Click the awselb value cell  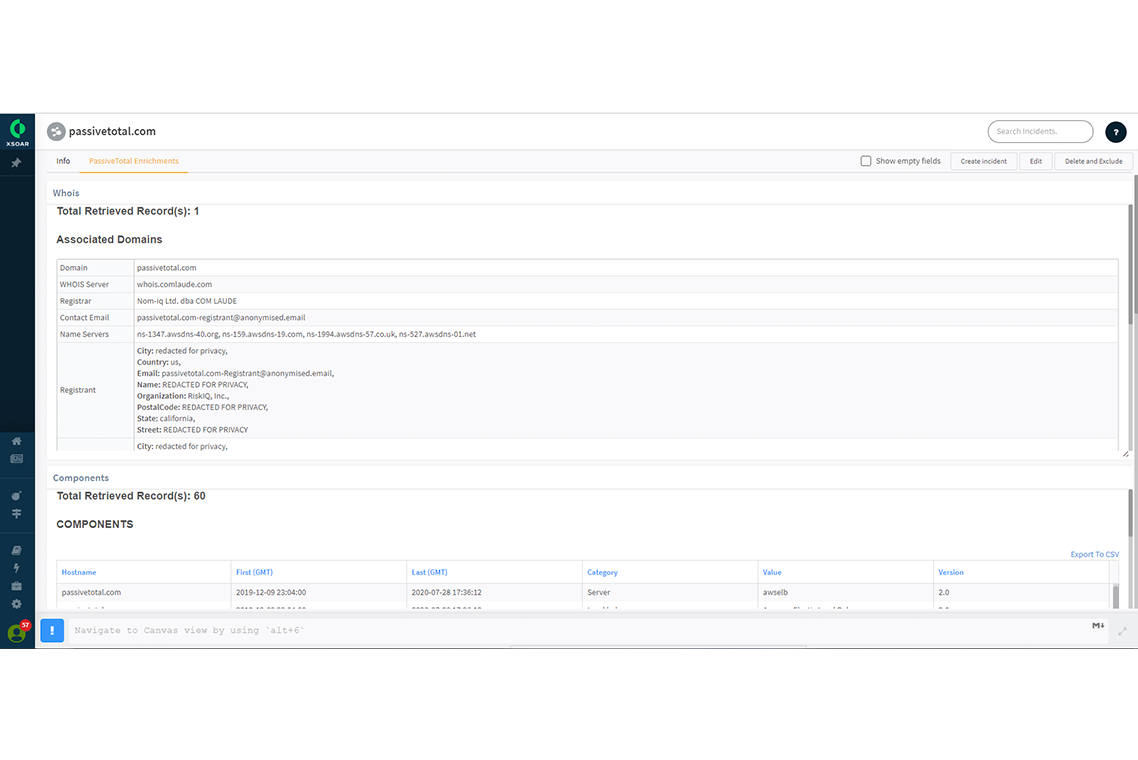click(x=775, y=592)
